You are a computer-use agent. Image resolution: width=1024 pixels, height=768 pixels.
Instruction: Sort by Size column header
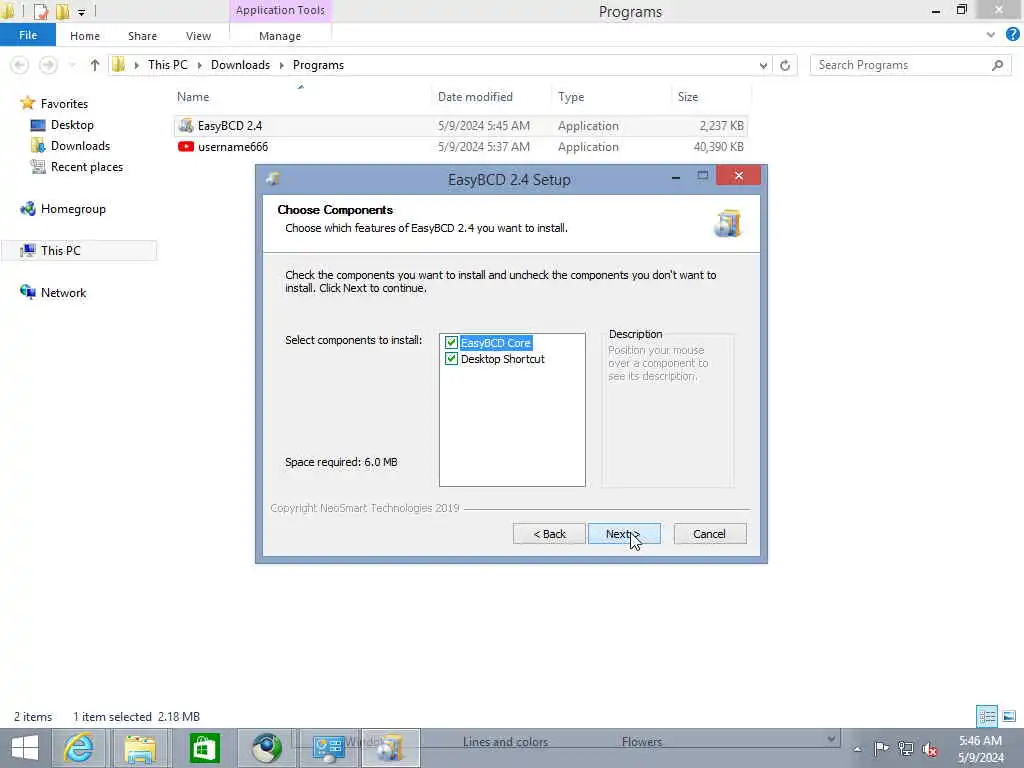click(688, 97)
